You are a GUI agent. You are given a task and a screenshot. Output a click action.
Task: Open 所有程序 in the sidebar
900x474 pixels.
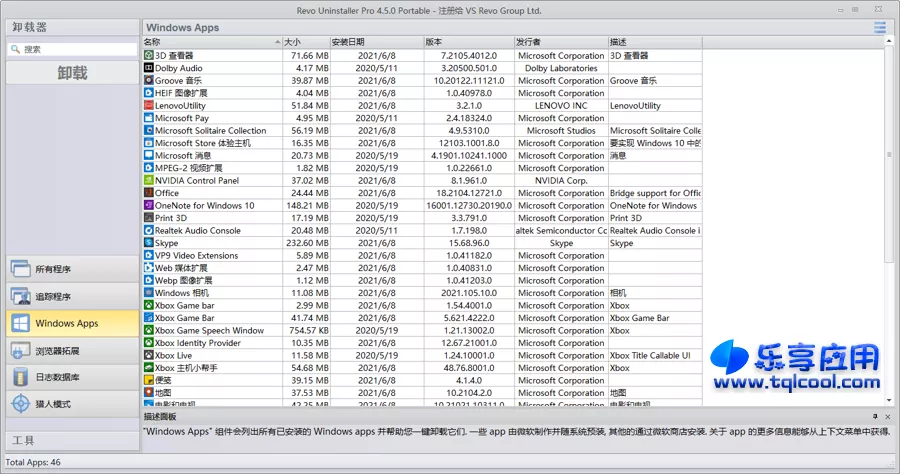72,269
